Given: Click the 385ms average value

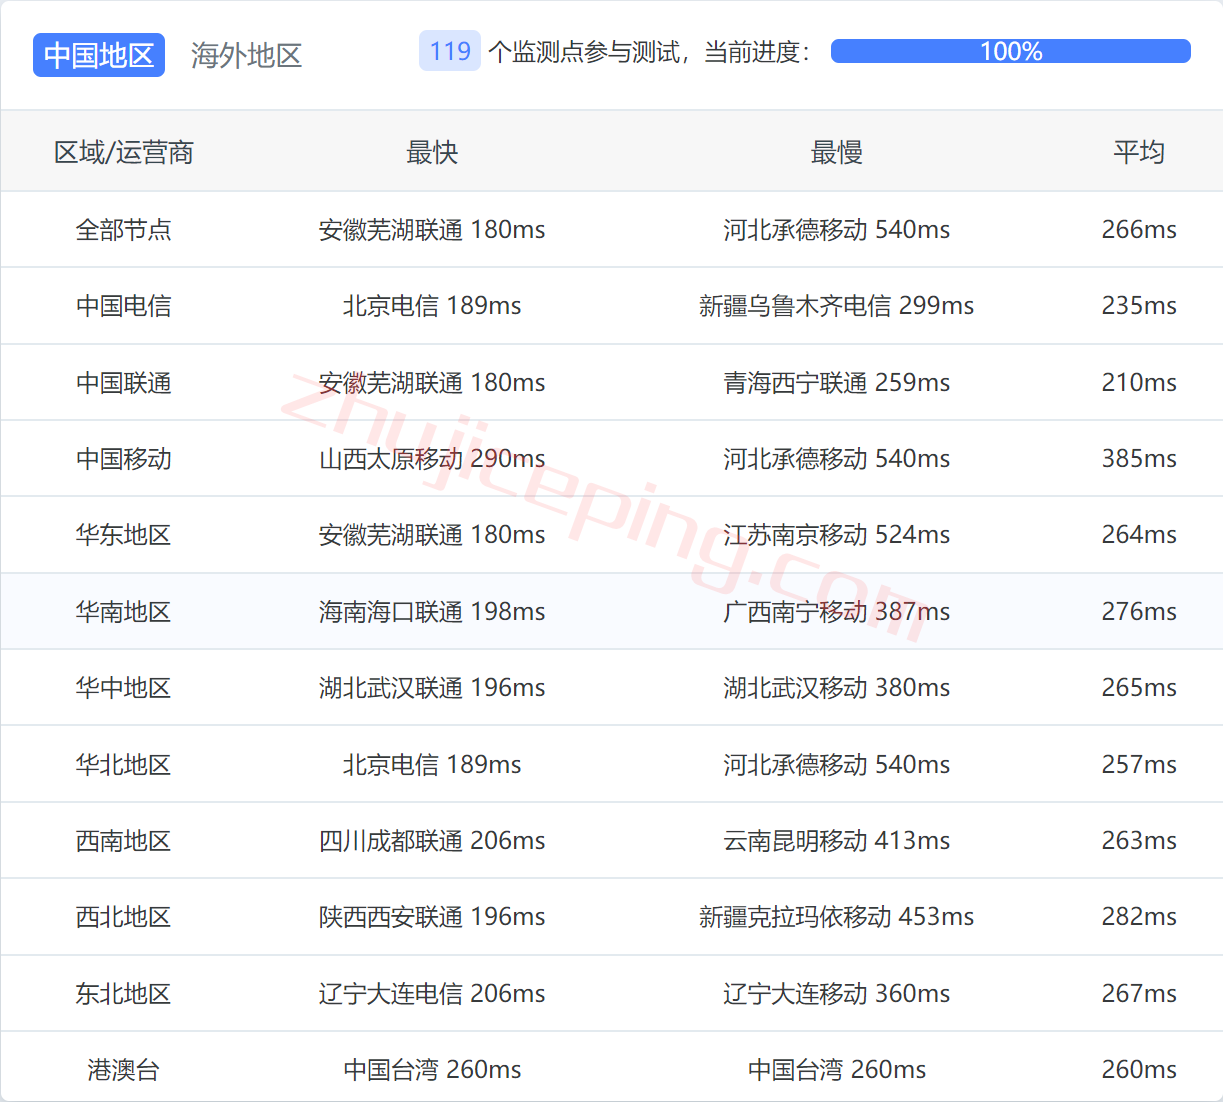Looking at the screenshot, I should (1139, 458).
